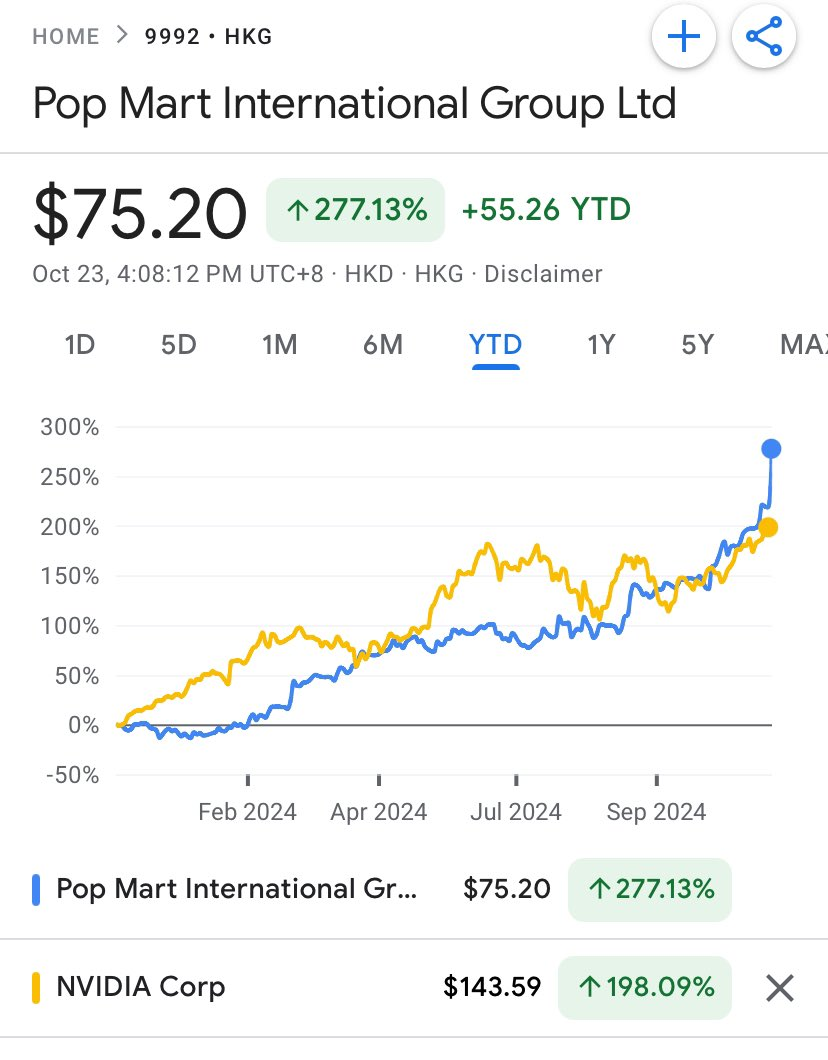Viewport: 828px width, 1060px height.
Task: Select the 6M time range
Action: click(x=383, y=345)
